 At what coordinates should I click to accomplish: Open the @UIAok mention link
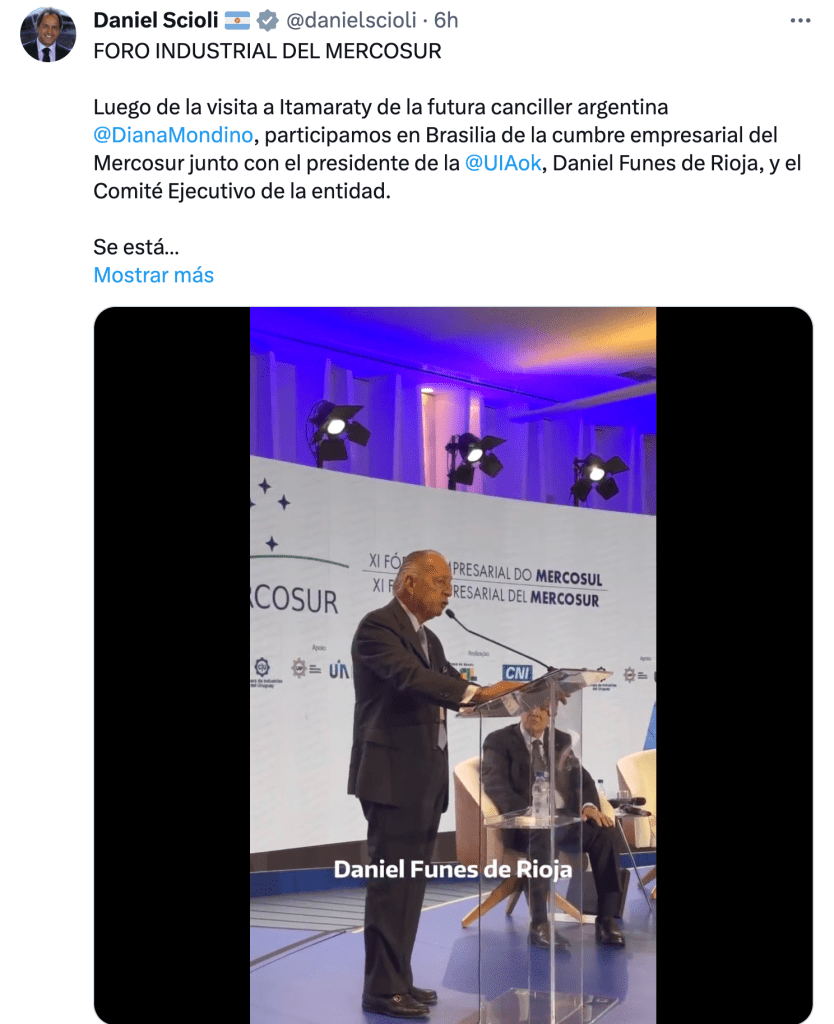pyautogui.click(x=503, y=163)
